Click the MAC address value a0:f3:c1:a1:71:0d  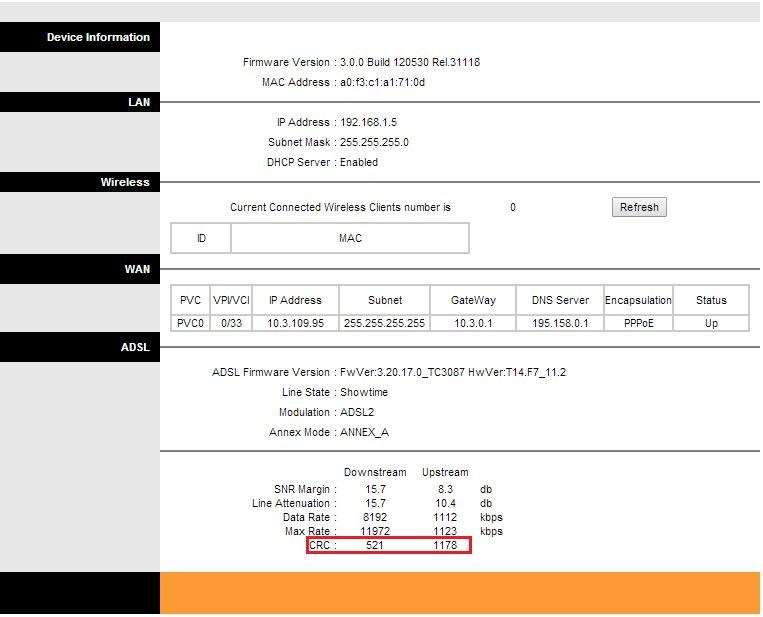382,82
